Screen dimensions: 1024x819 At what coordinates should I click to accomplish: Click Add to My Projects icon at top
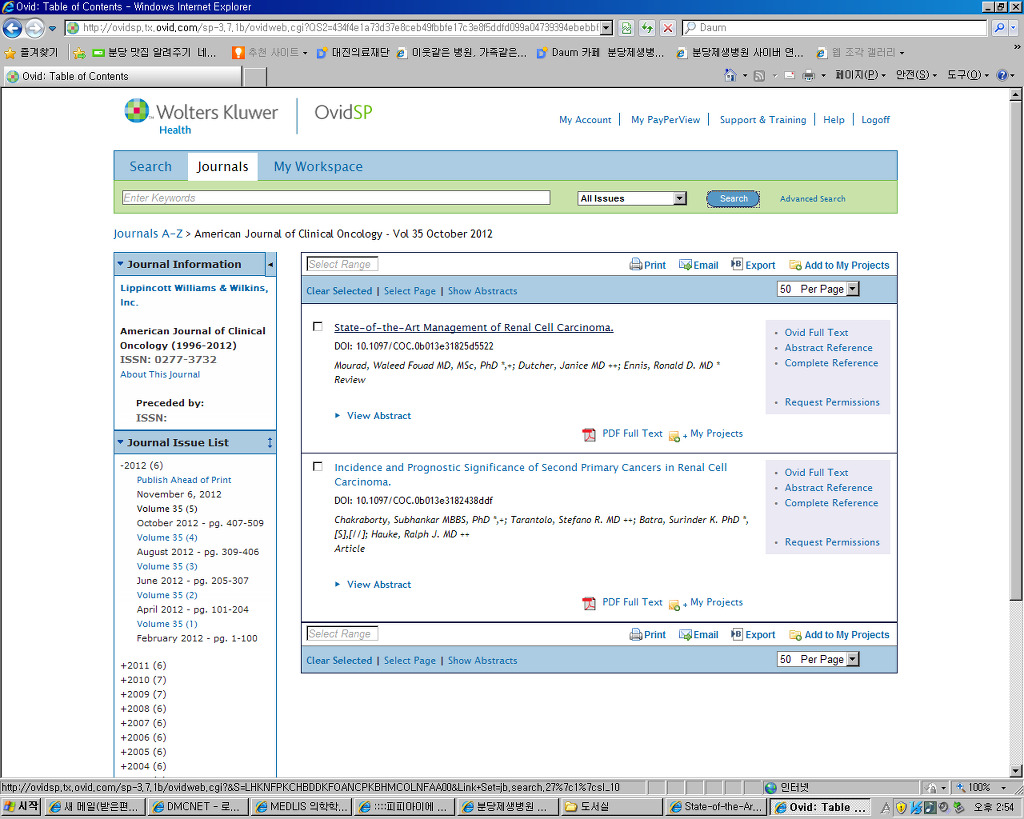pyautogui.click(x=795, y=265)
